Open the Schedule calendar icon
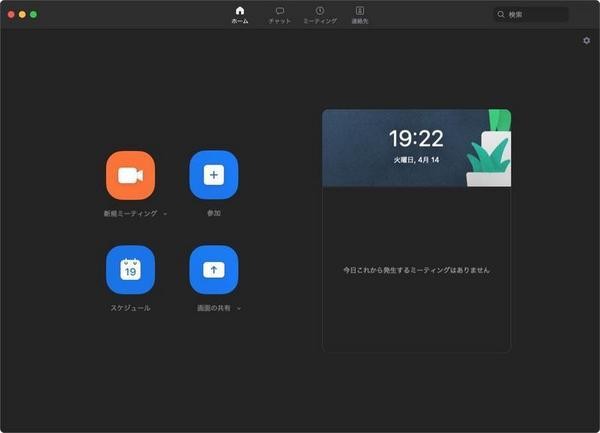The height and width of the screenshot is (433, 600). click(130, 270)
